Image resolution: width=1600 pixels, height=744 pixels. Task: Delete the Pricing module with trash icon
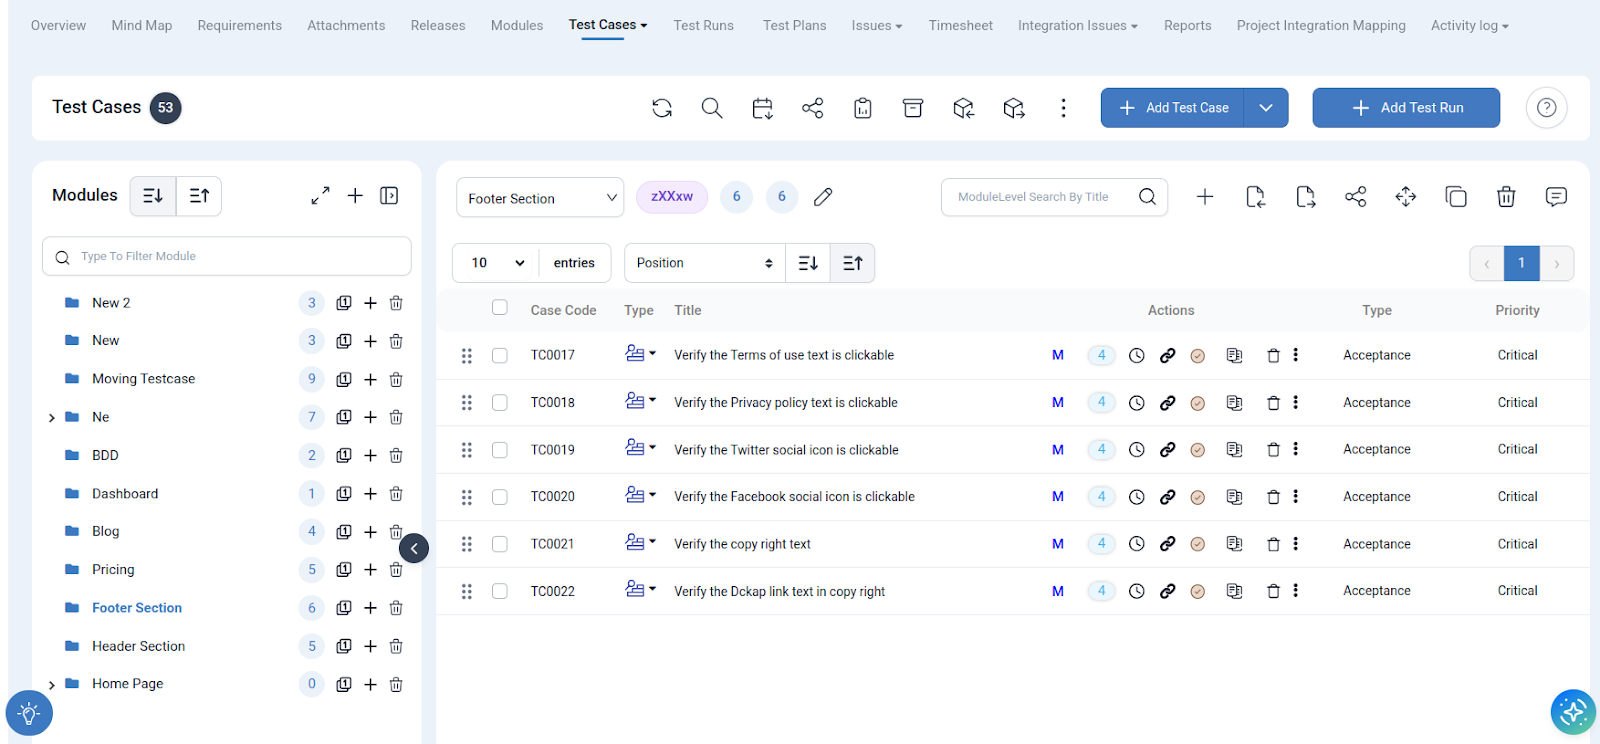(396, 570)
